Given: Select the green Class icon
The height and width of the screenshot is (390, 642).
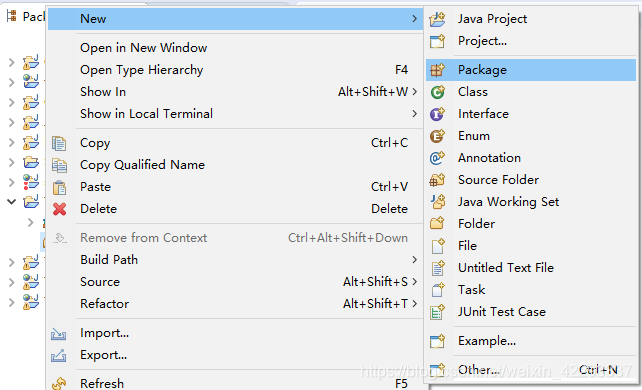Looking at the screenshot, I should (x=437, y=92).
